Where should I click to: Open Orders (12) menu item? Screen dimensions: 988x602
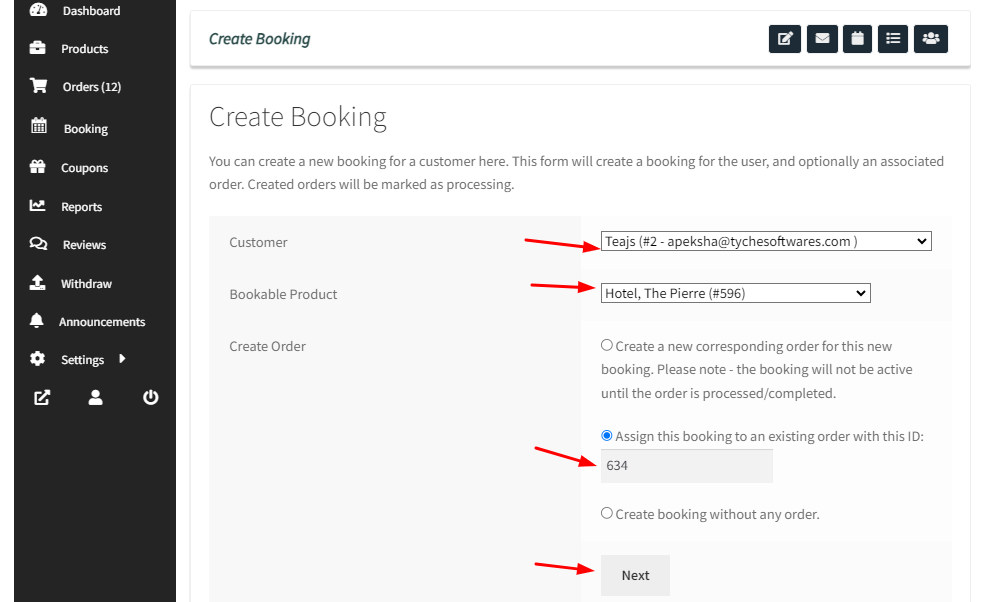pyautogui.click(x=91, y=86)
